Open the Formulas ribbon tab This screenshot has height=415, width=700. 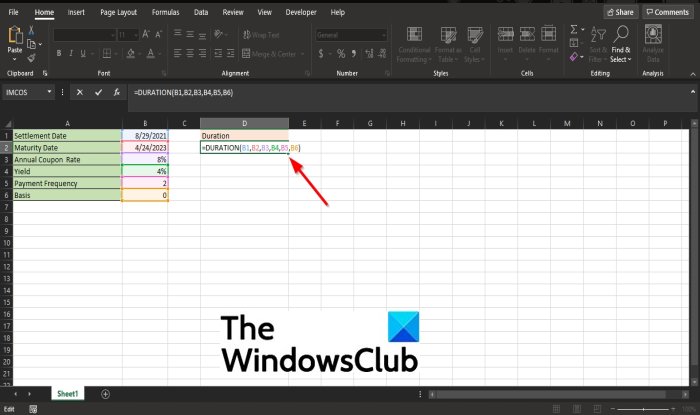coord(166,12)
